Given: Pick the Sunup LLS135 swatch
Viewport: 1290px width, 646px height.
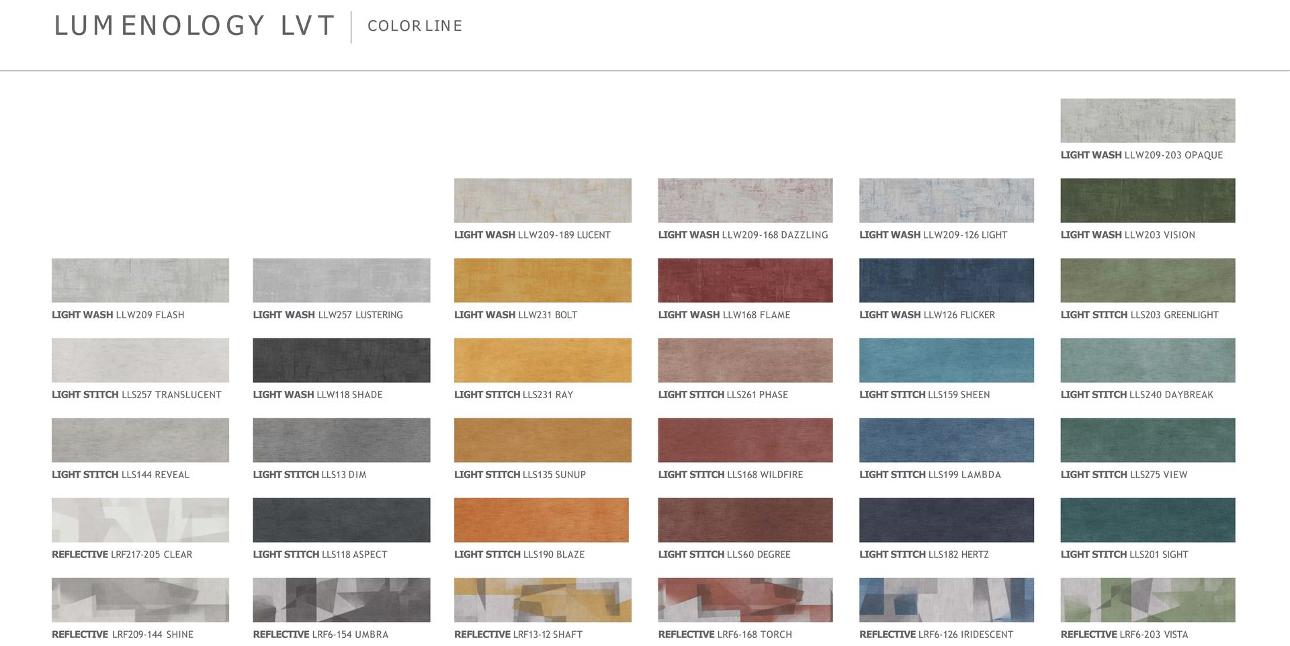Looking at the screenshot, I should click(543, 440).
